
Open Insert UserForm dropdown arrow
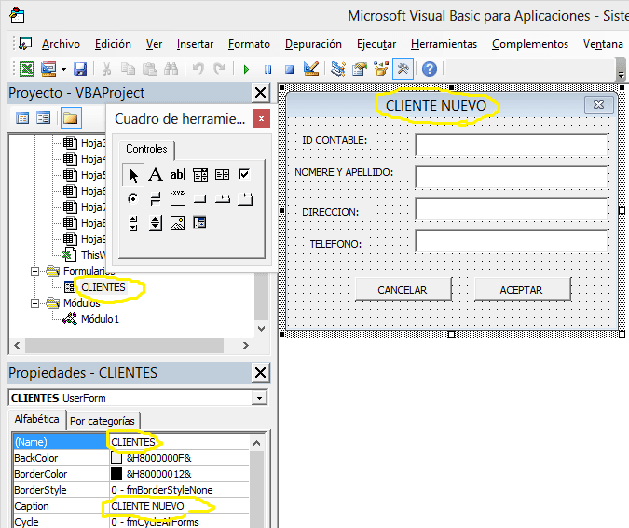[63, 69]
